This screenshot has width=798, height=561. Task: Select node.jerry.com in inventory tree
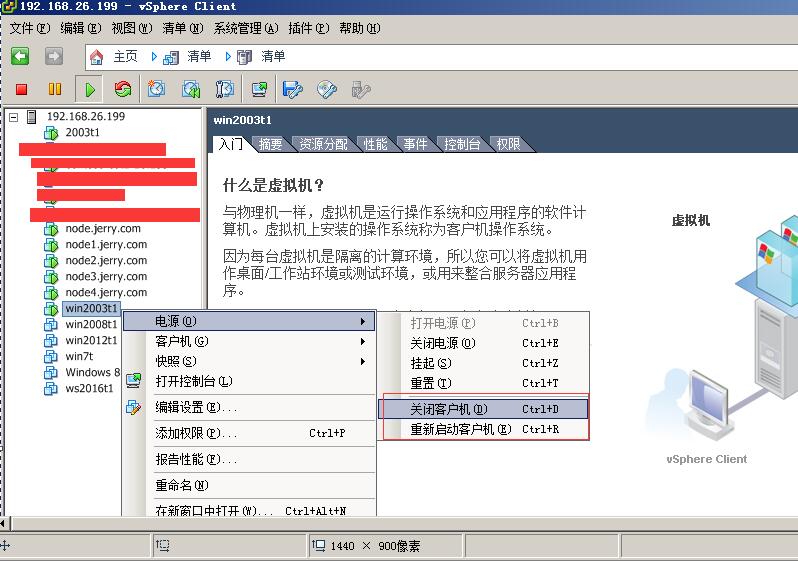click(x=103, y=229)
